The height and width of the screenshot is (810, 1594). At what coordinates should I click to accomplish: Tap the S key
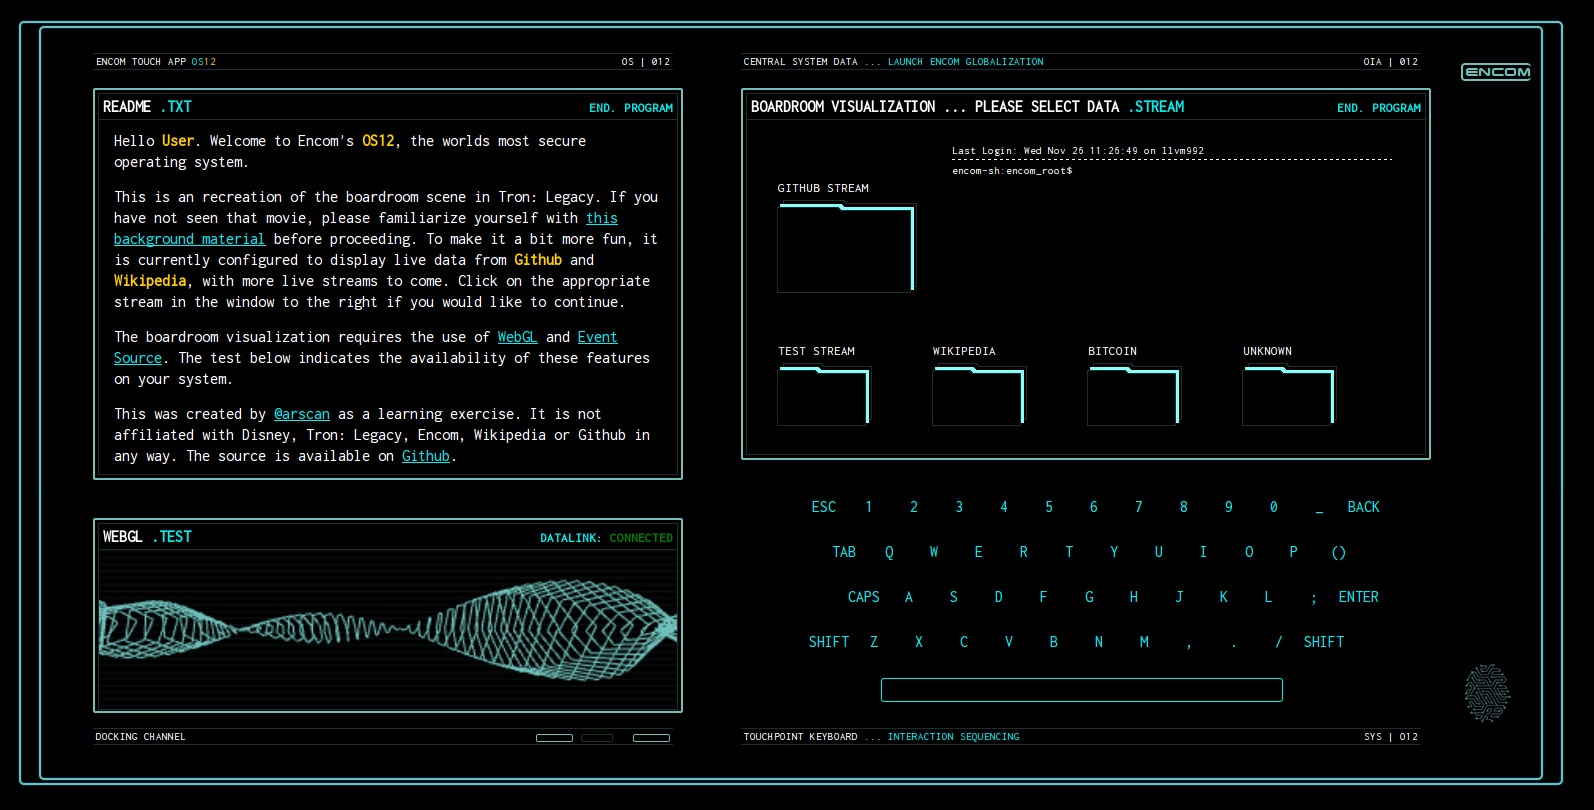[x=954, y=597]
